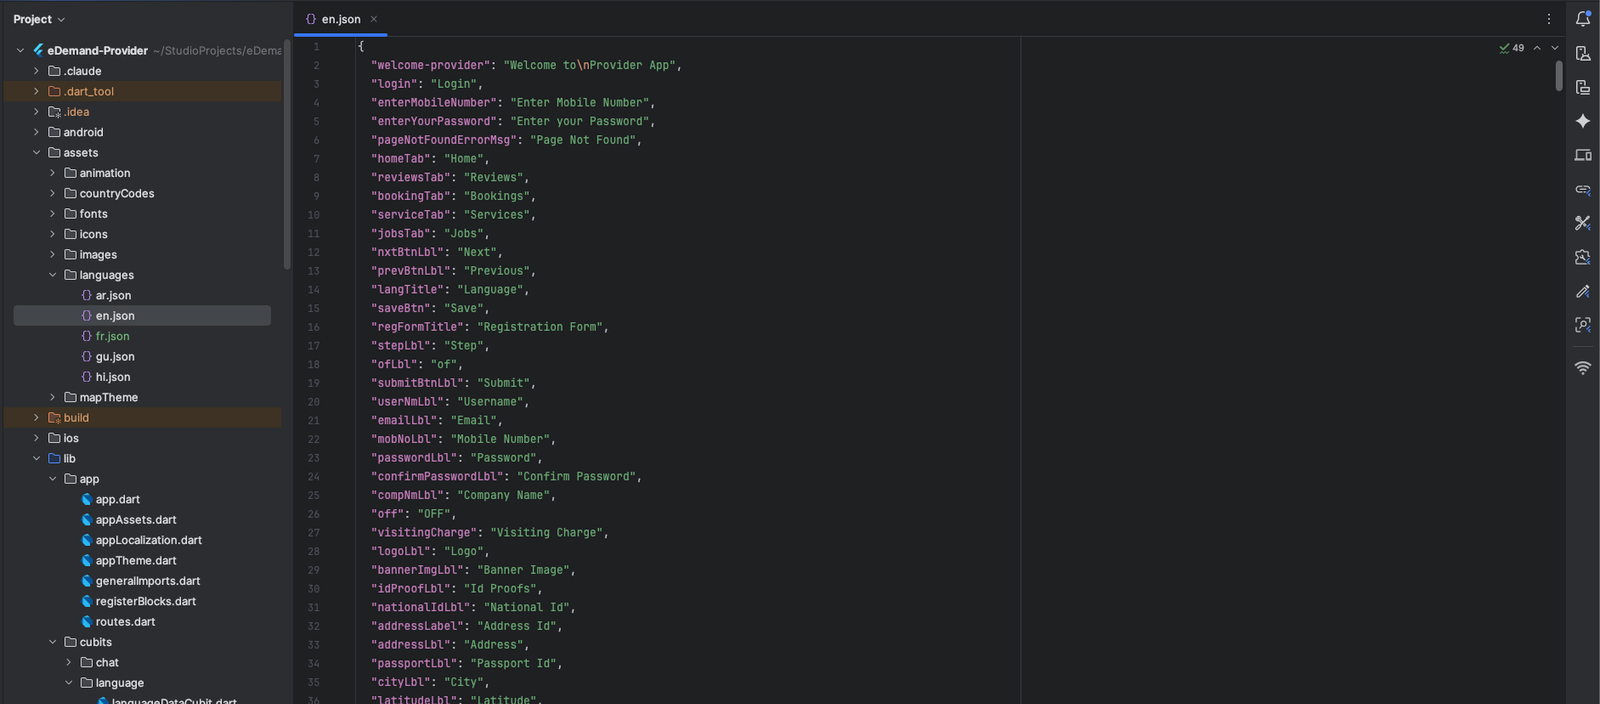Open the Wi-Fi pairing icon in right sidebar
Viewport: 1600px width, 704px height.
[1583, 368]
